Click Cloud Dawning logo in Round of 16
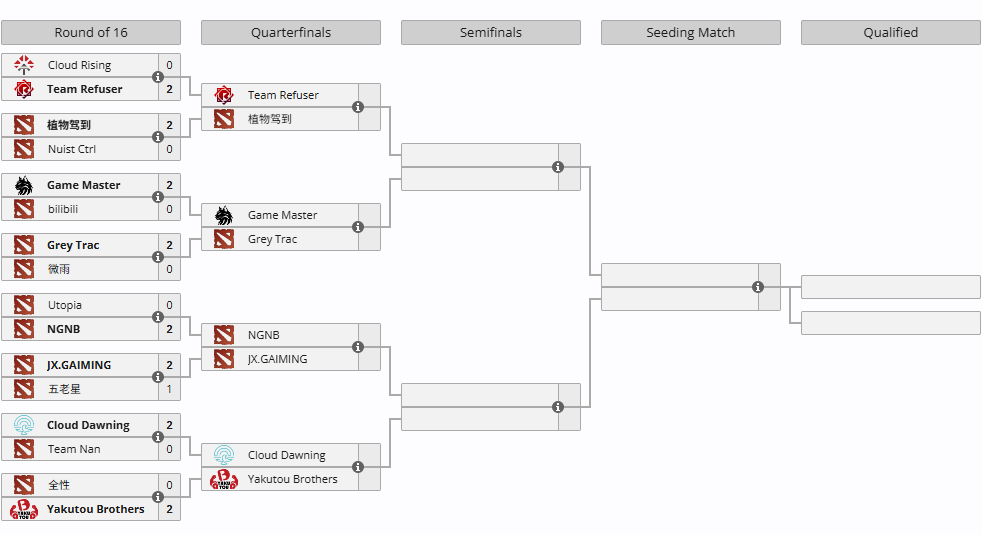 pyautogui.click(x=24, y=425)
